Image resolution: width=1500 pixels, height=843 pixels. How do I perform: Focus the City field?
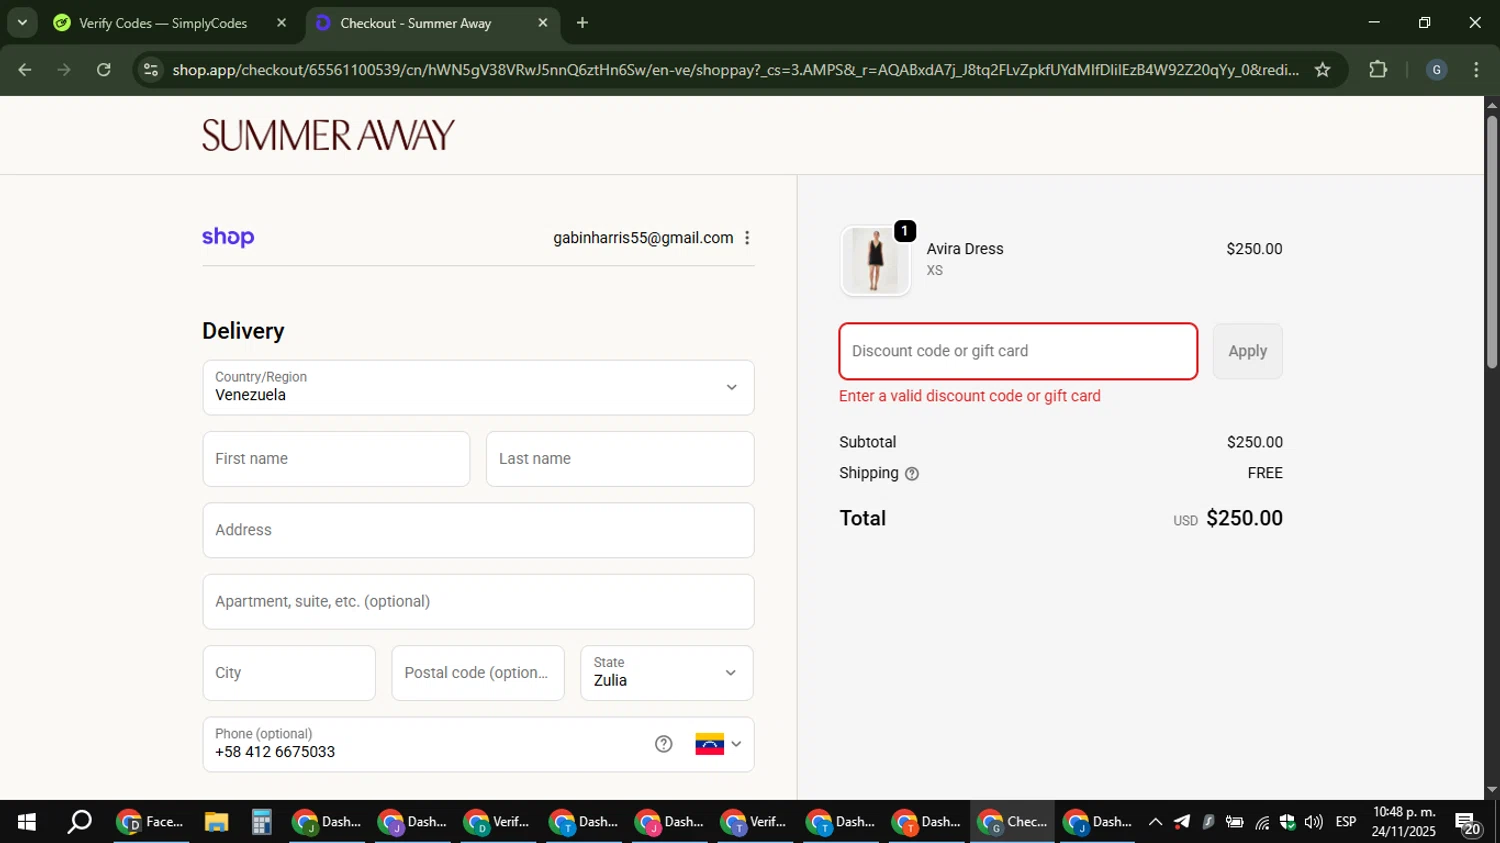pos(289,673)
